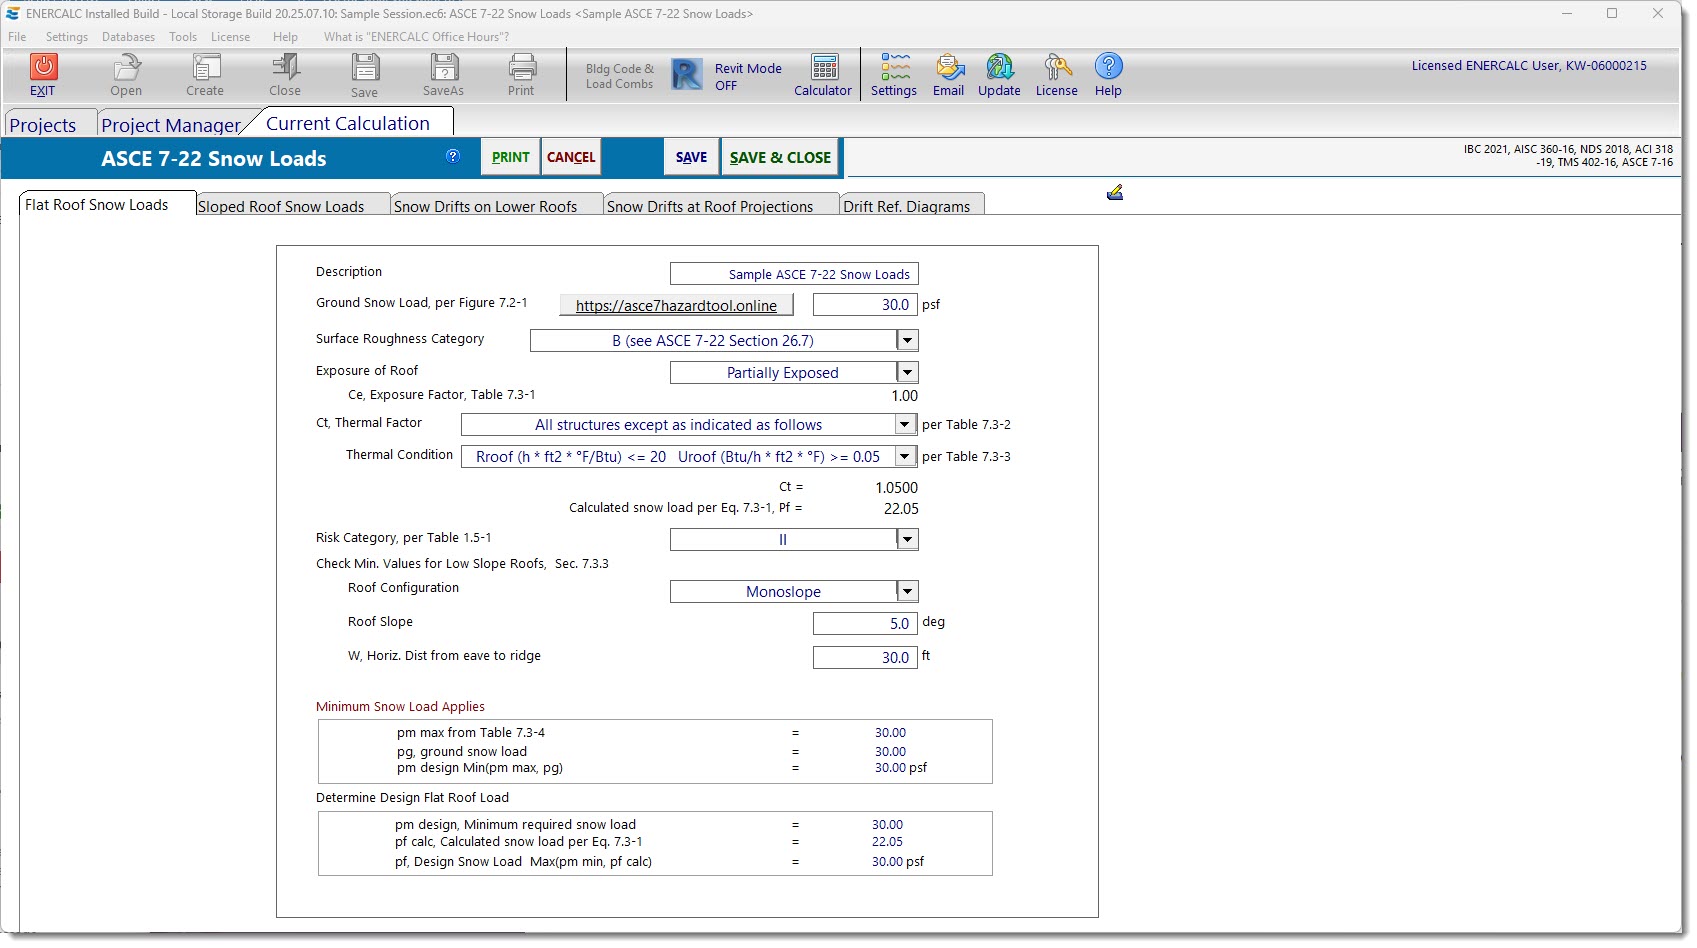This screenshot has height=948, width=1697.
Task: Click the Minimum Snow Load Applies text
Action: [x=400, y=707]
